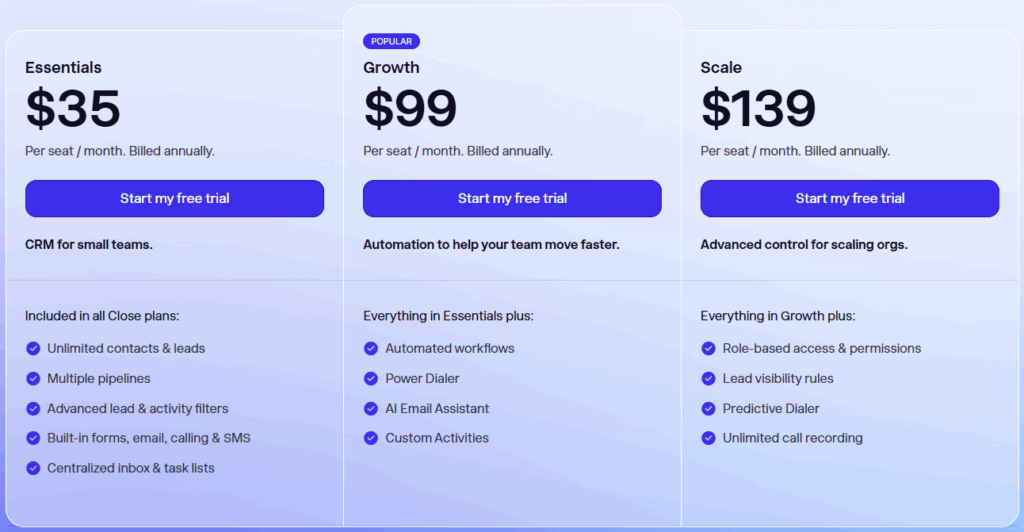Start the Essentials plan free trial

[x=174, y=198]
